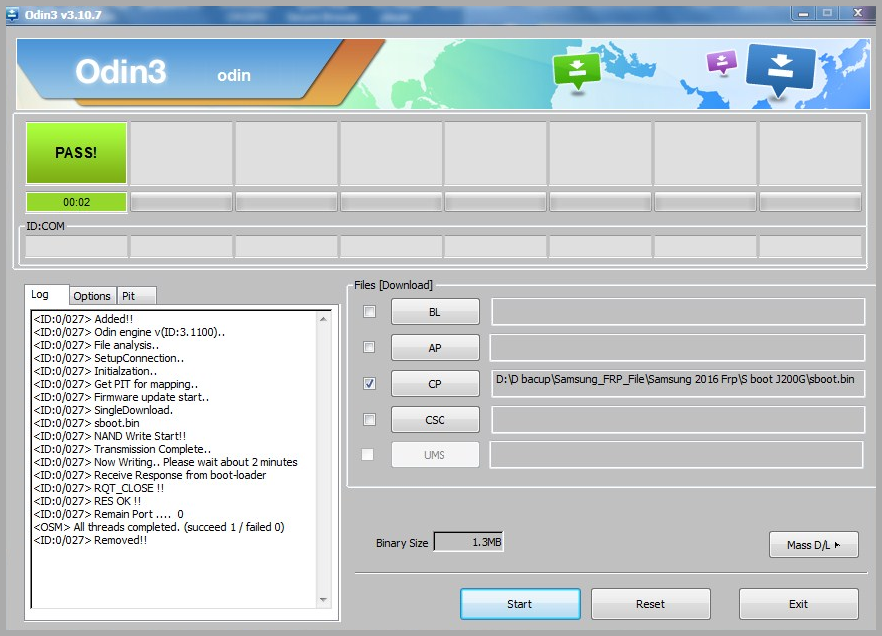Select log line 'Firmware update start..'
Screen dimensions: 882x636
point(121,397)
